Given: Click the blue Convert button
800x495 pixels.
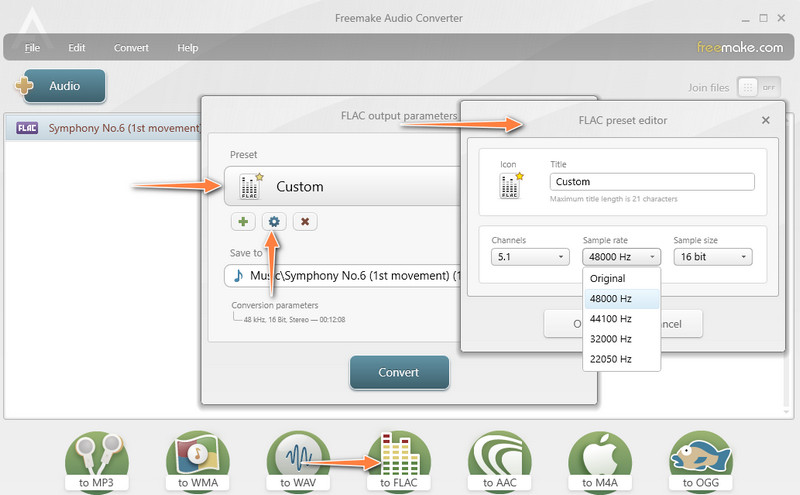Looking at the screenshot, I should 399,373.
